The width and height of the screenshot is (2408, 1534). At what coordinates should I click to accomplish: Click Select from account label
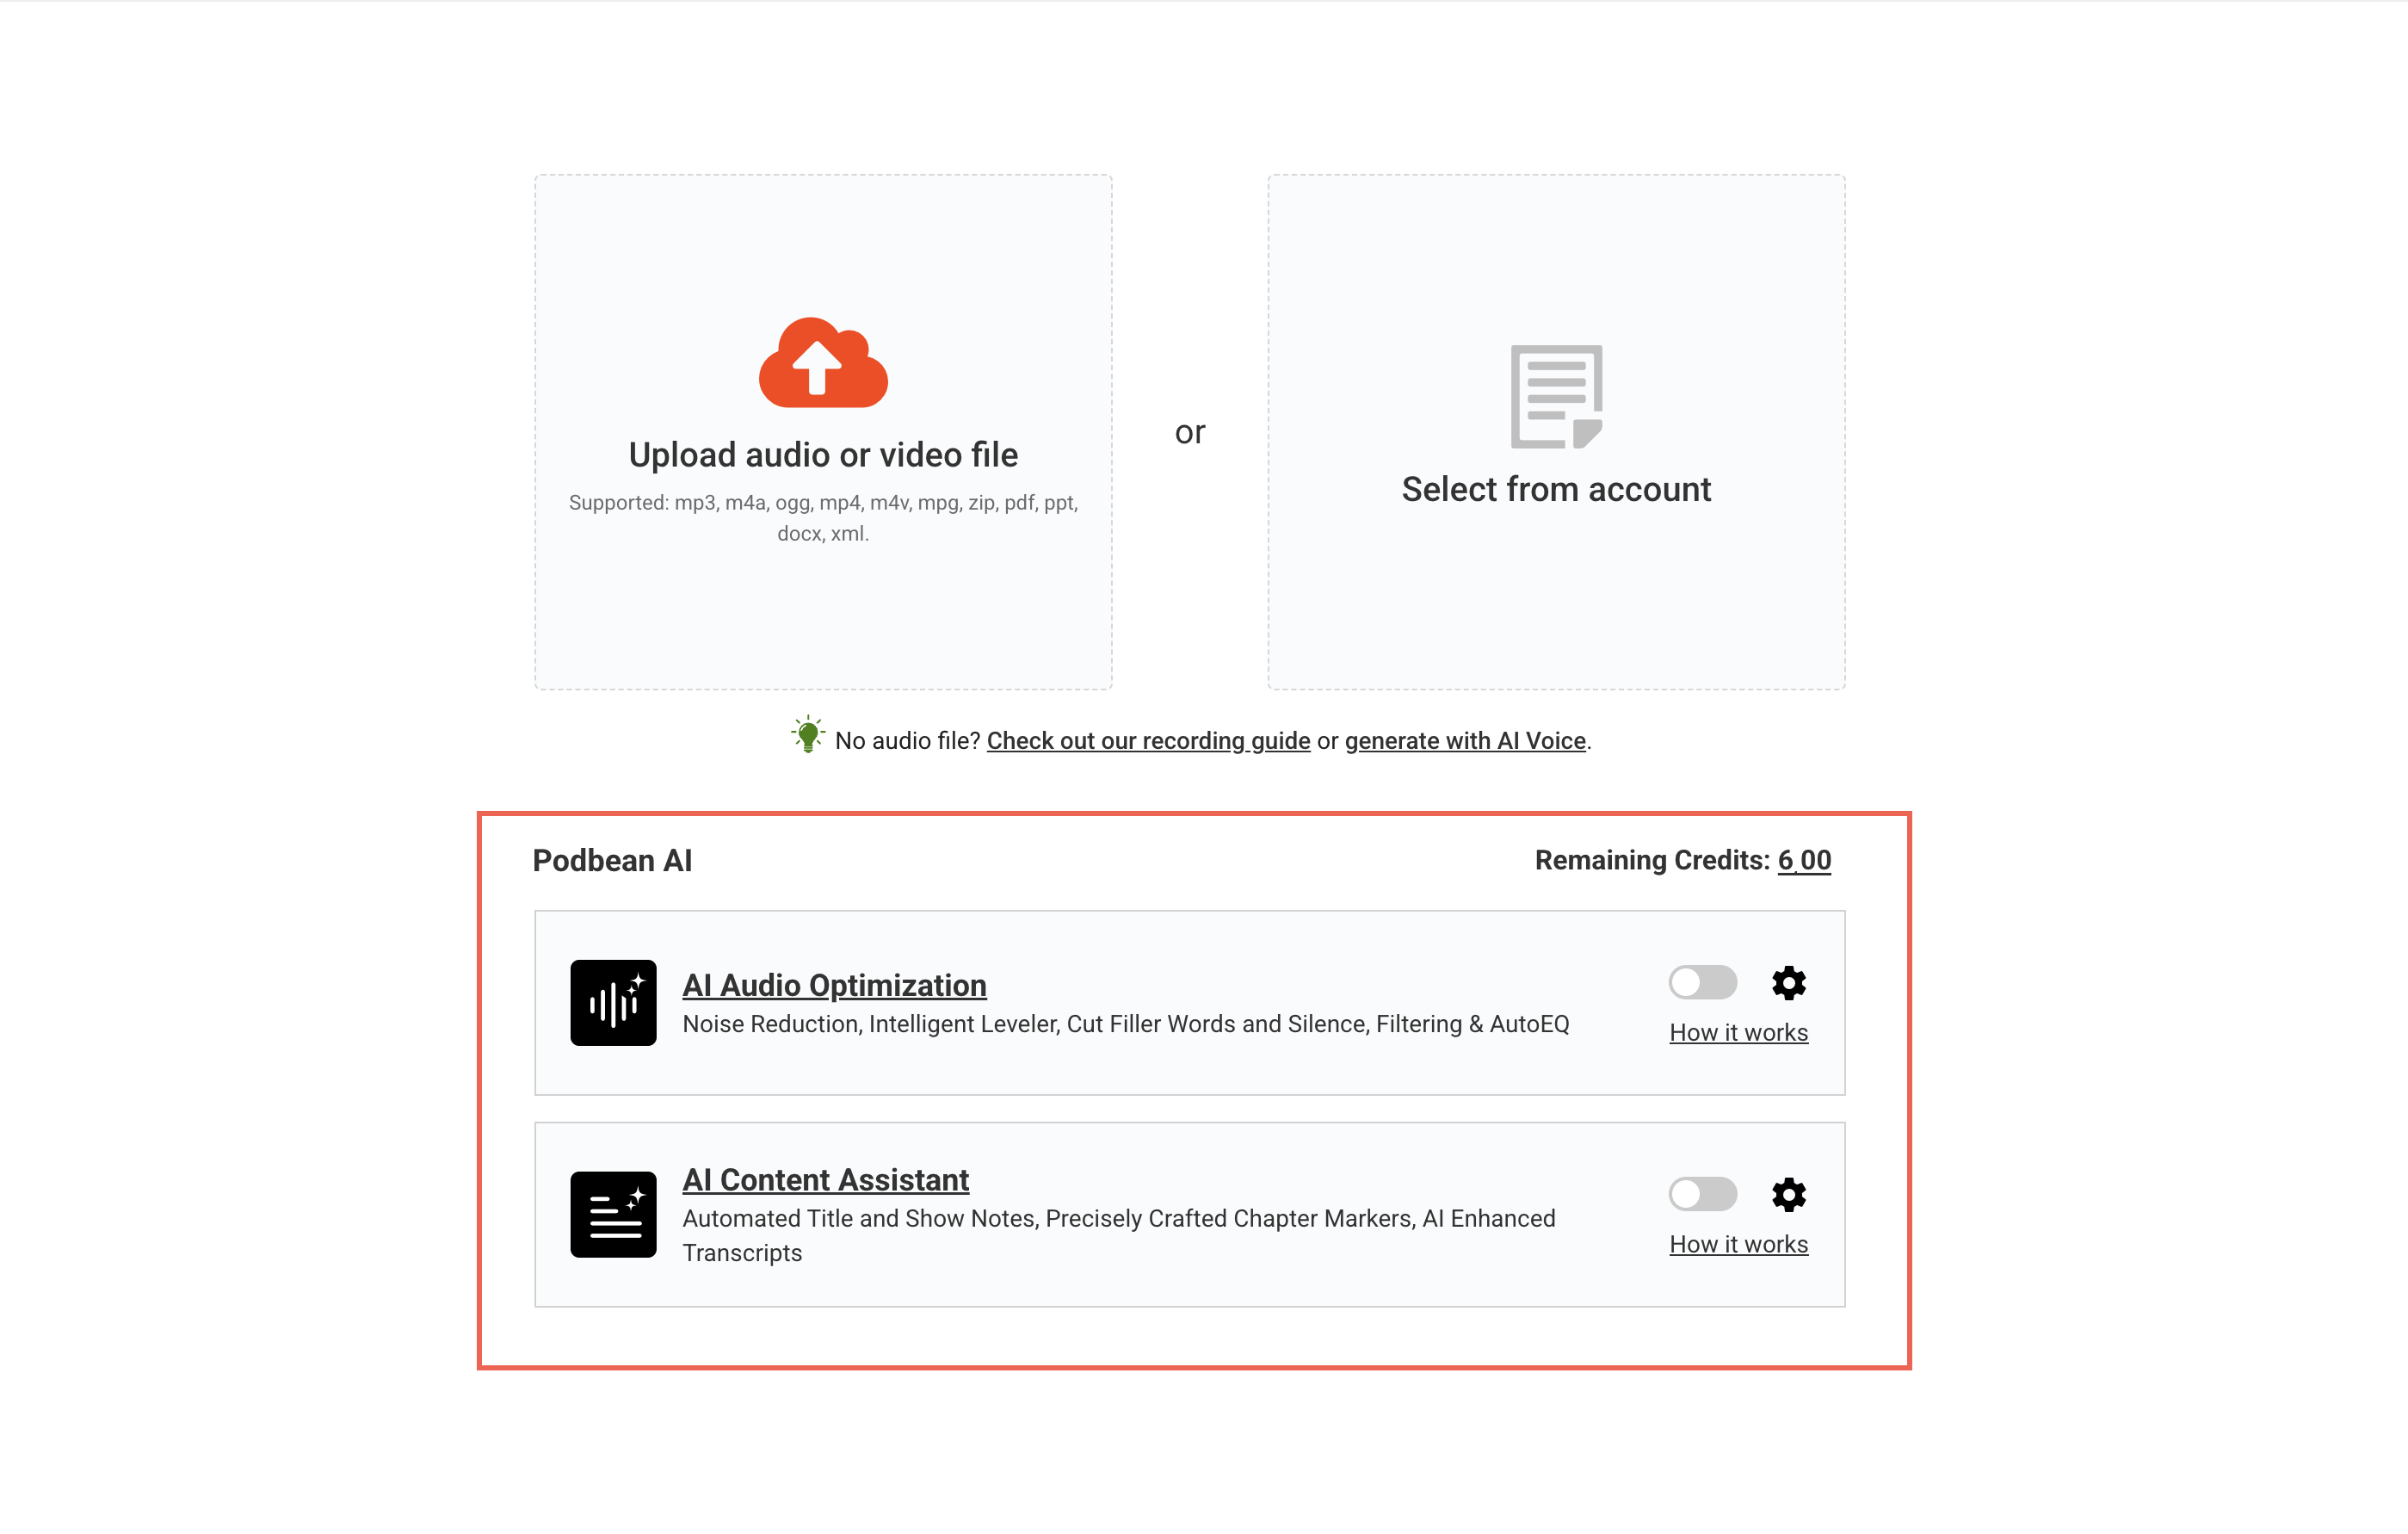tap(1556, 490)
